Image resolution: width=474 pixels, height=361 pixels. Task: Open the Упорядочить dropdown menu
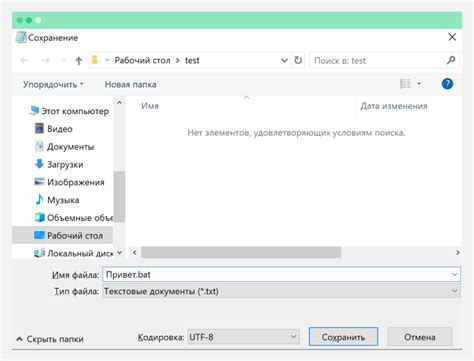click(x=53, y=84)
